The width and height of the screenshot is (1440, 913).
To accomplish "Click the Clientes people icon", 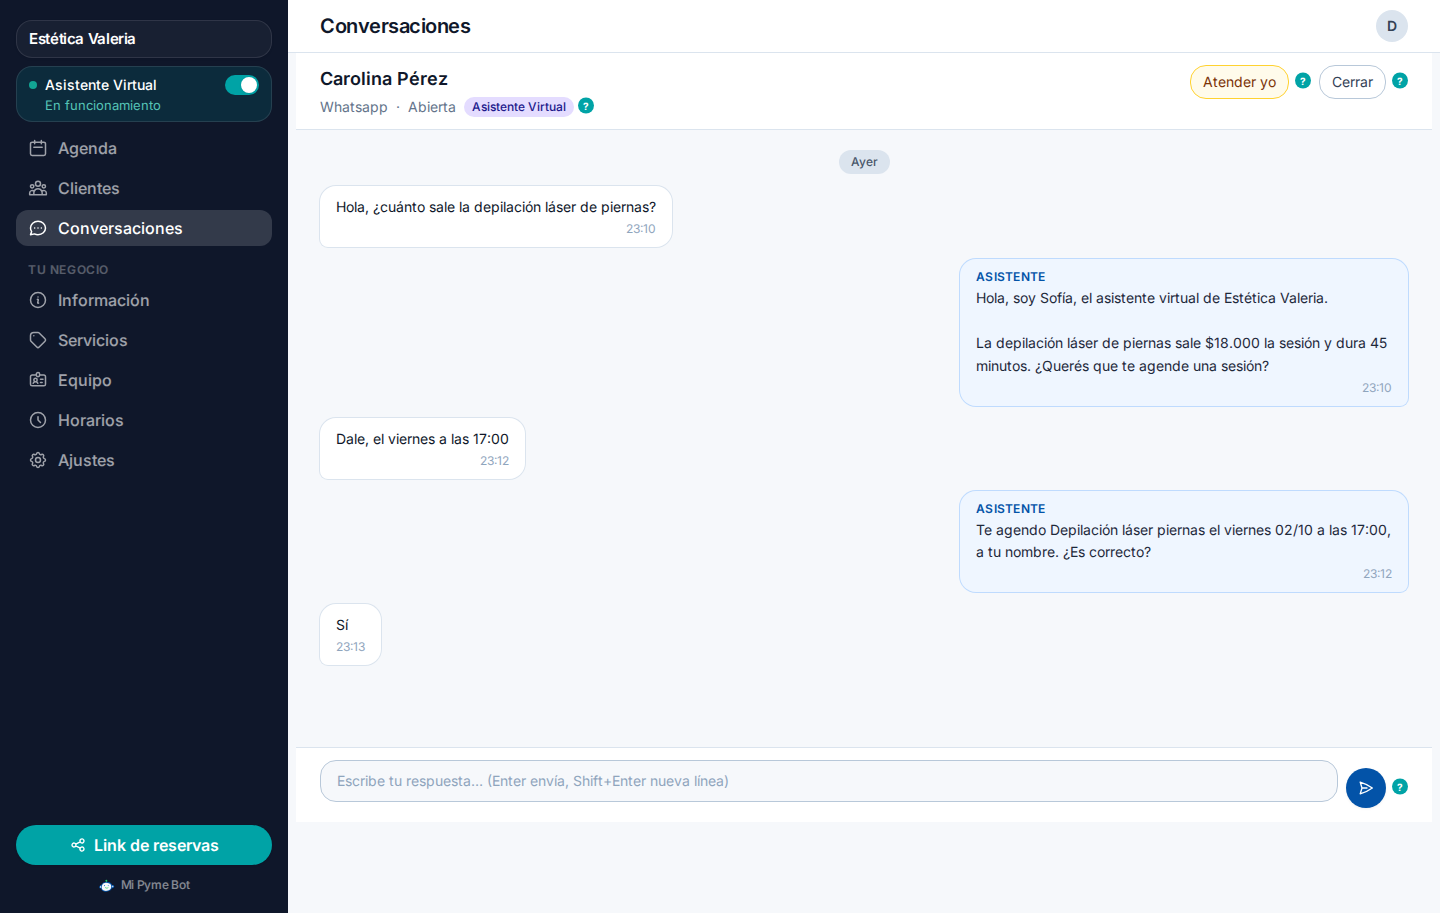I will tap(38, 188).
